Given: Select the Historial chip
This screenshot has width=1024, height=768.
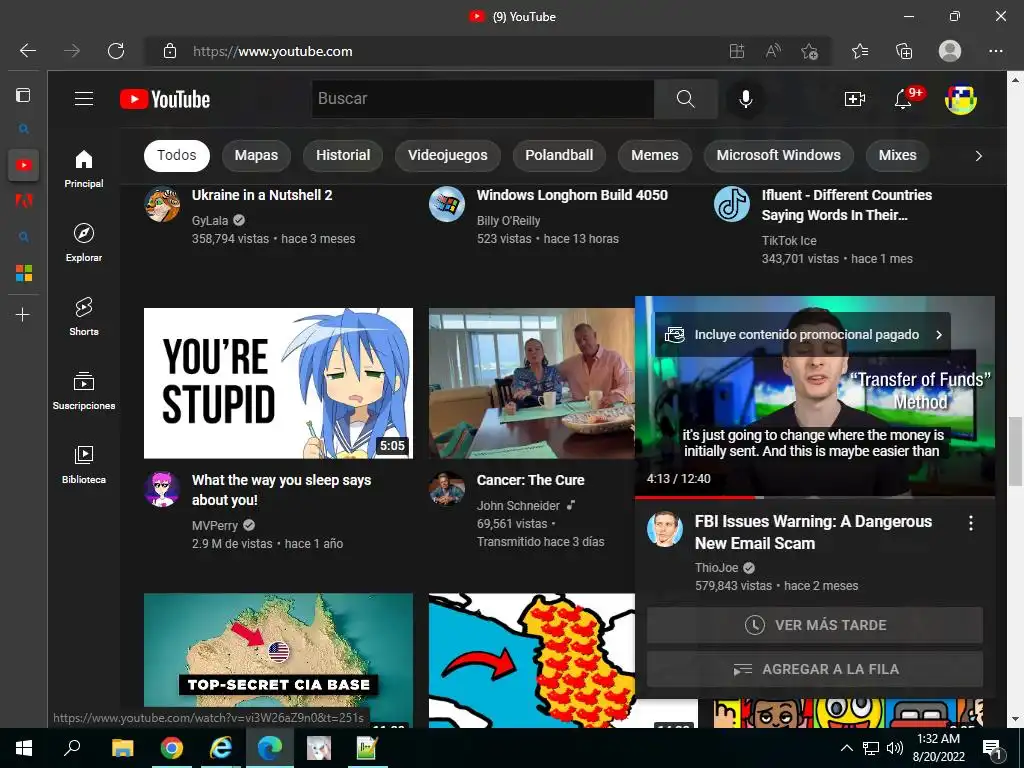Looking at the screenshot, I should pos(343,155).
